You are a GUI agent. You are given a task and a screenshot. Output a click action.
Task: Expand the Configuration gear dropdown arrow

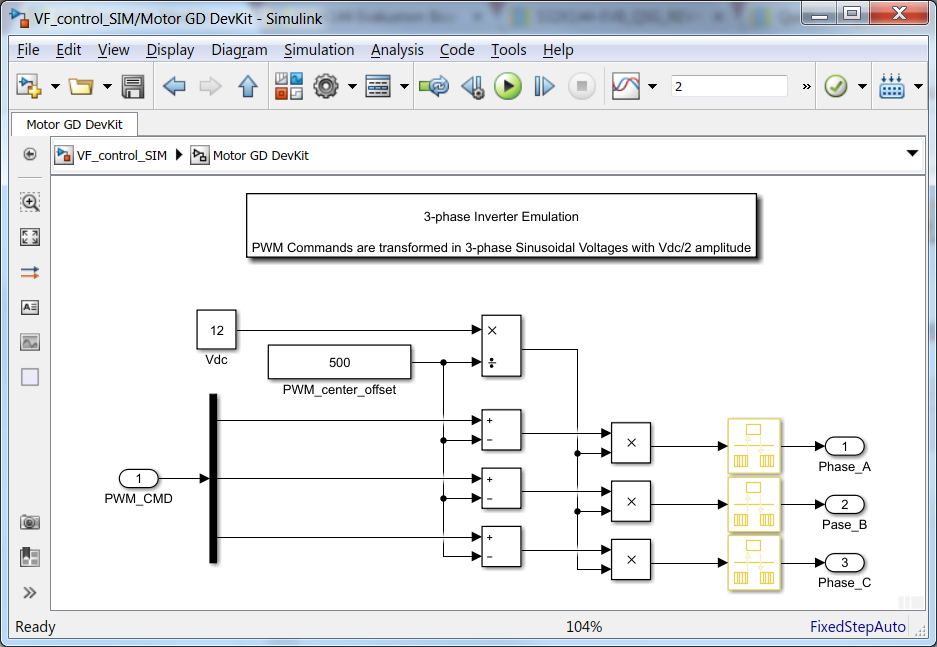(352, 87)
